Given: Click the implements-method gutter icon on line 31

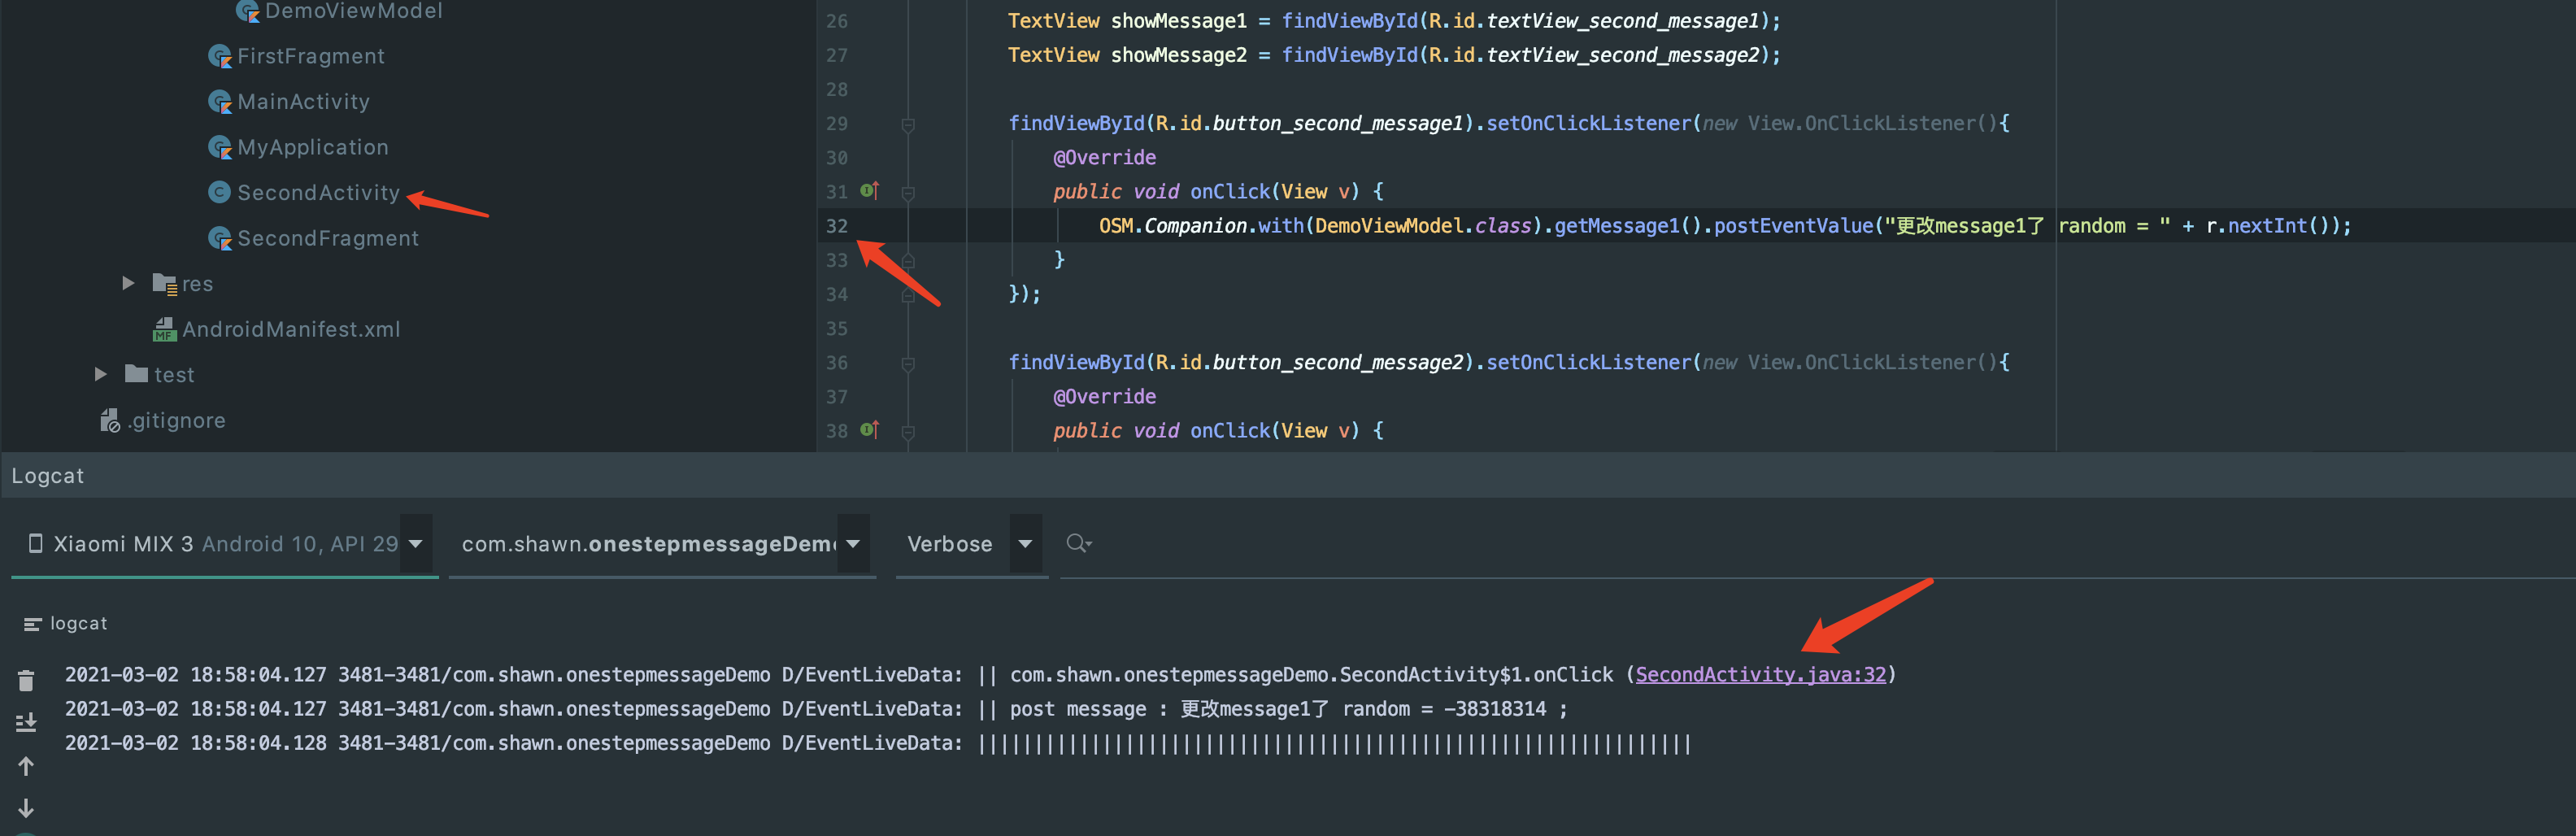Looking at the screenshot, I should tap(869, 190).
